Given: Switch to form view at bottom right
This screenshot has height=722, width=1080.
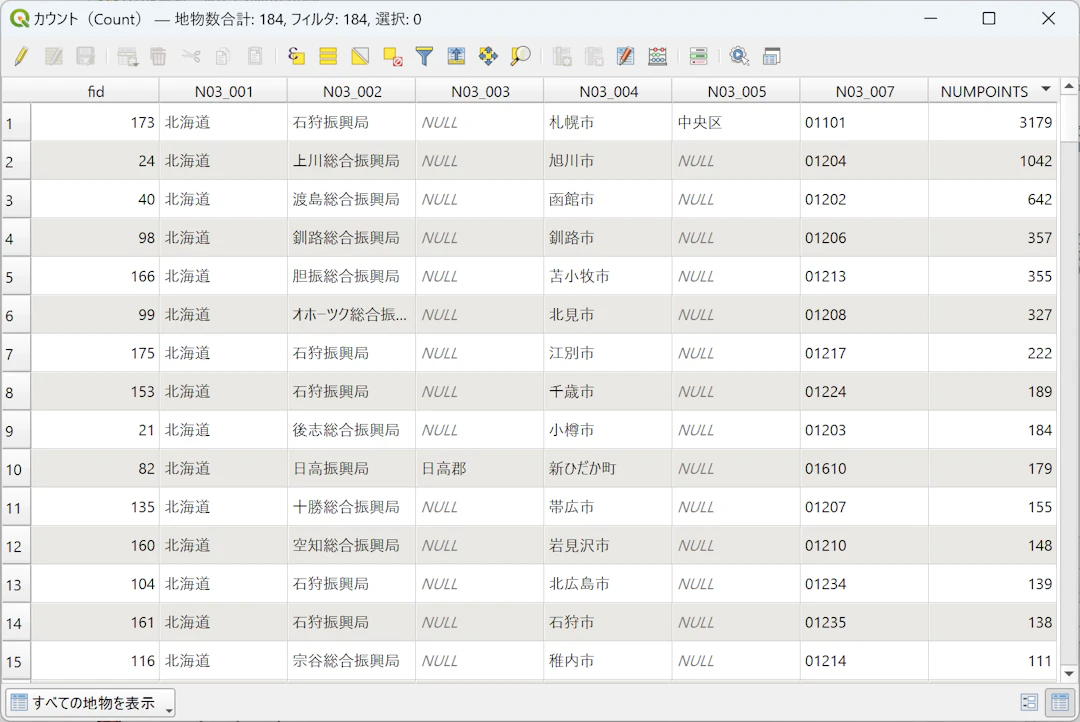Looking at the screenshot, I should (1029, 702).
